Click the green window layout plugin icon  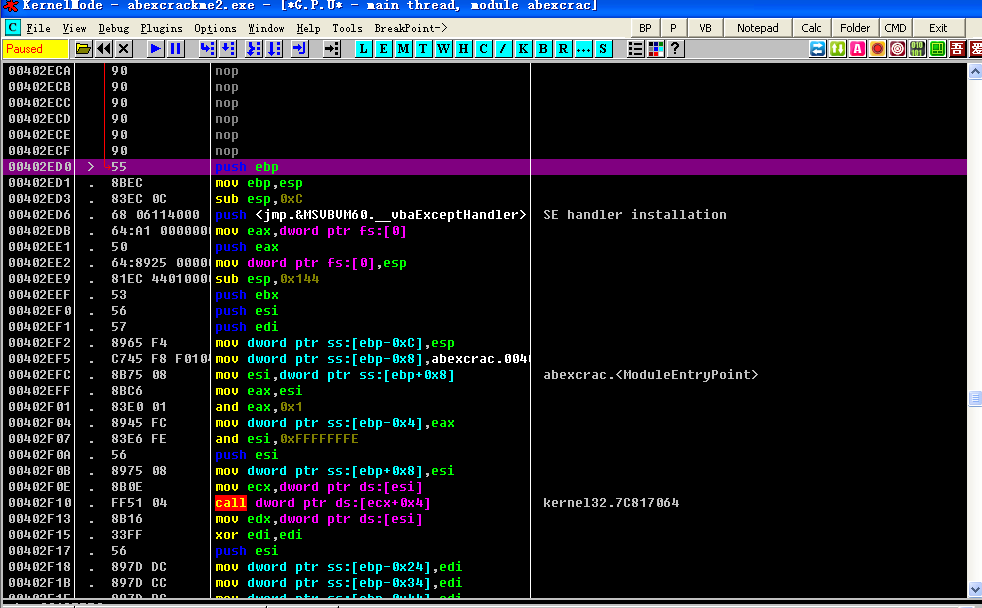click(938, 49)
